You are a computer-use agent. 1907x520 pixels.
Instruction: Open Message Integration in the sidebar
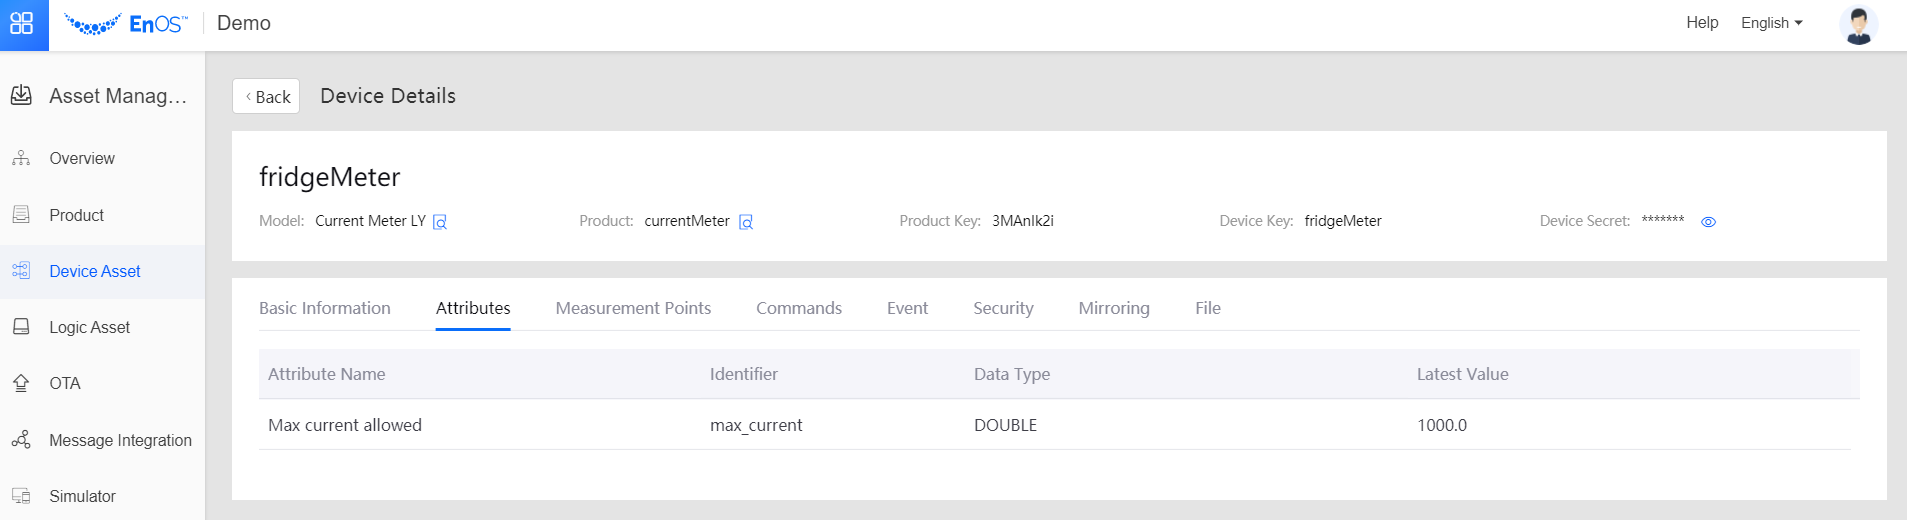coord(120,440)
